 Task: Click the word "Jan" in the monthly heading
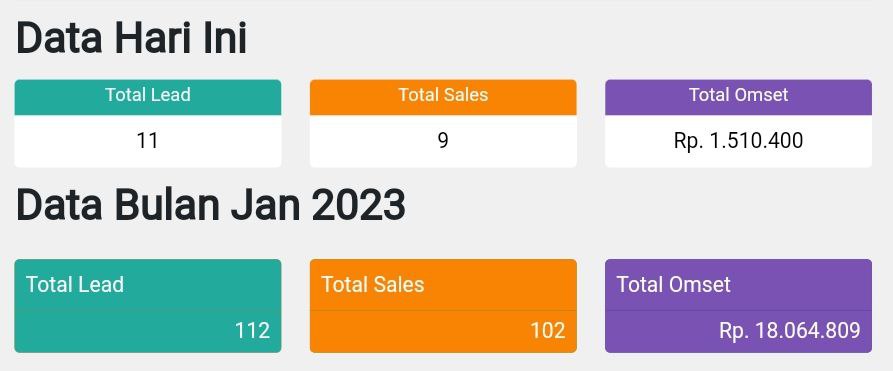coord(265,205)
